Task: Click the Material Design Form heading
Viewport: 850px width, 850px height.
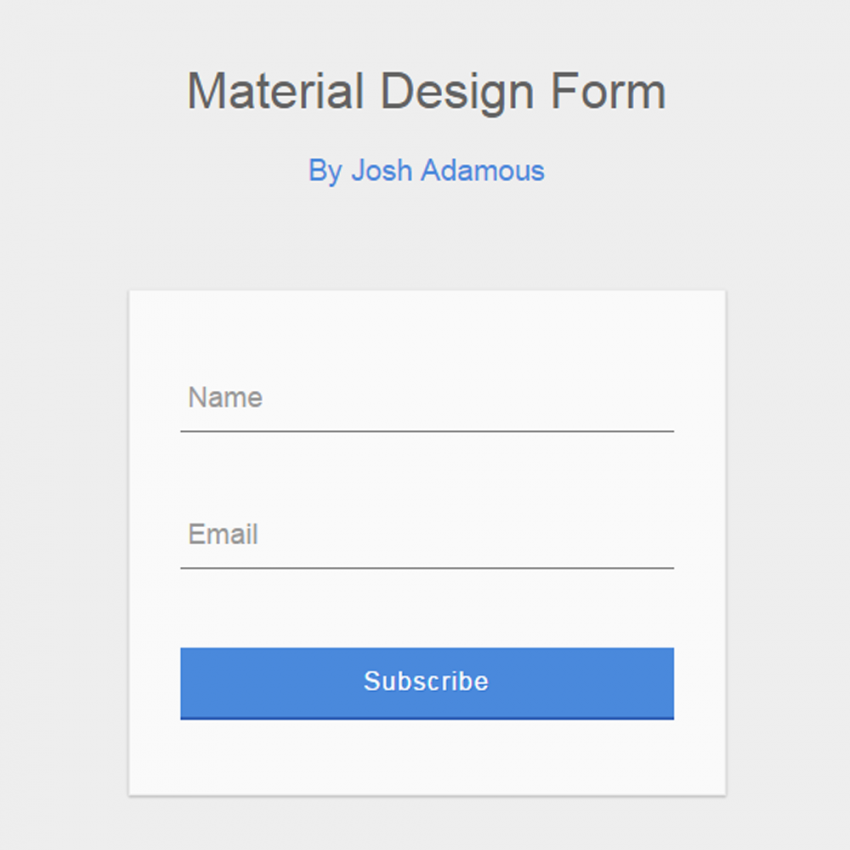Action: (426, 92)
